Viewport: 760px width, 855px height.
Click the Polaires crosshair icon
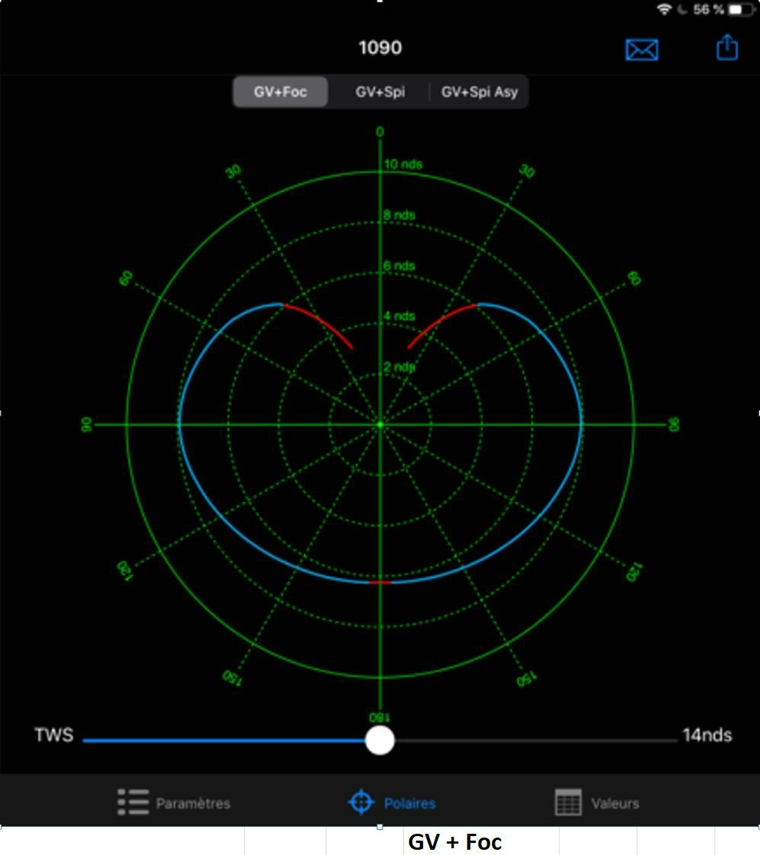point(360,802)
